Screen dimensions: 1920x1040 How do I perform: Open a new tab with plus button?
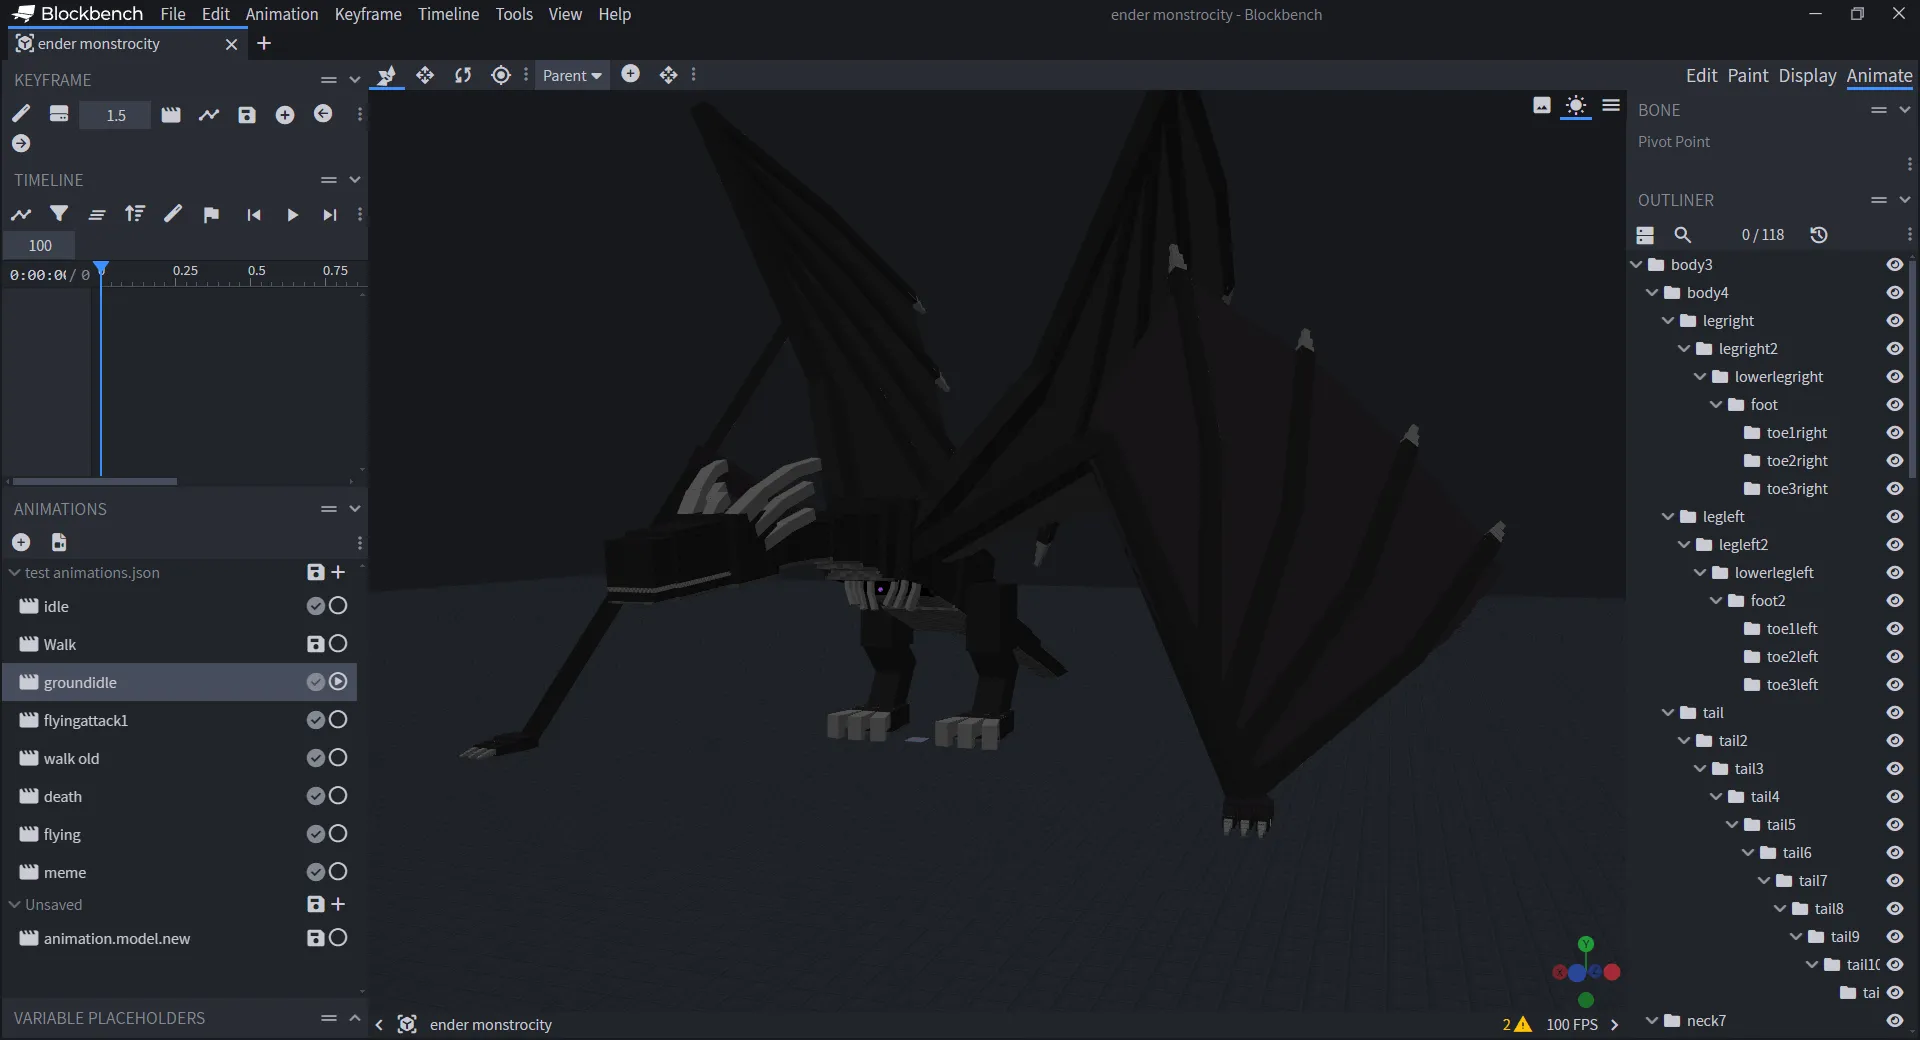[264, 43]
